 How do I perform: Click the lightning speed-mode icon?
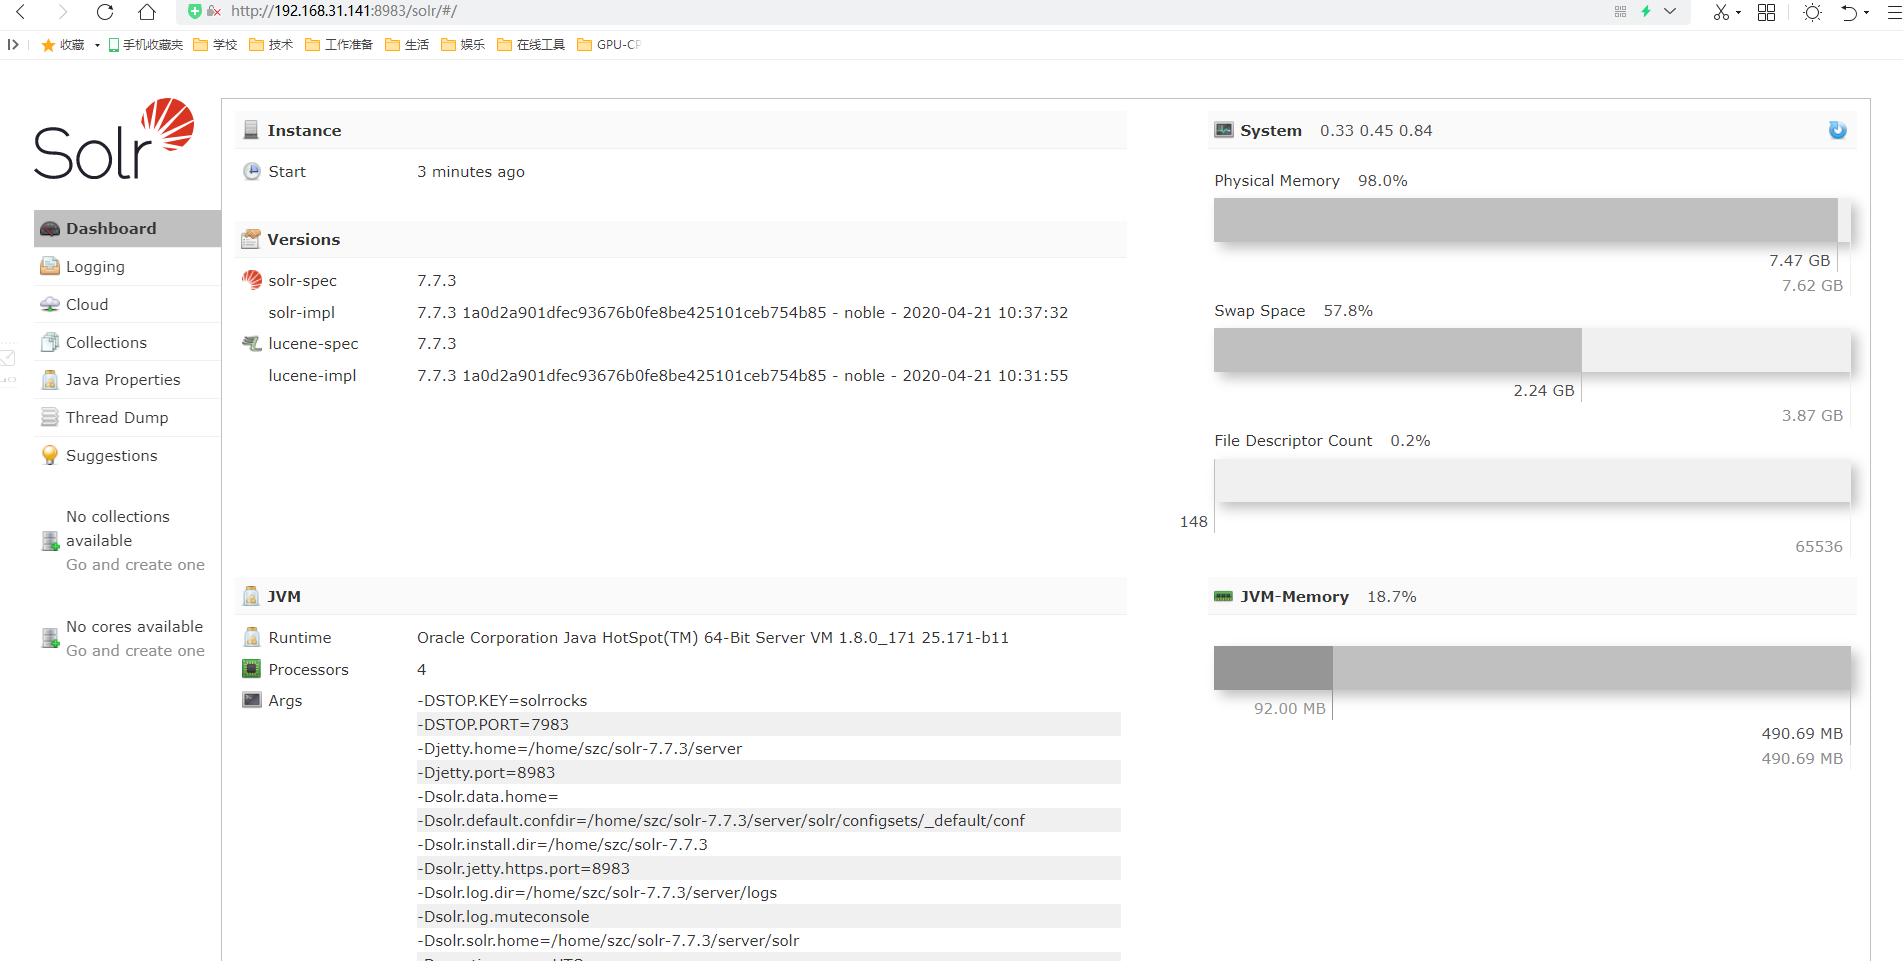[x=1646, y=12]
